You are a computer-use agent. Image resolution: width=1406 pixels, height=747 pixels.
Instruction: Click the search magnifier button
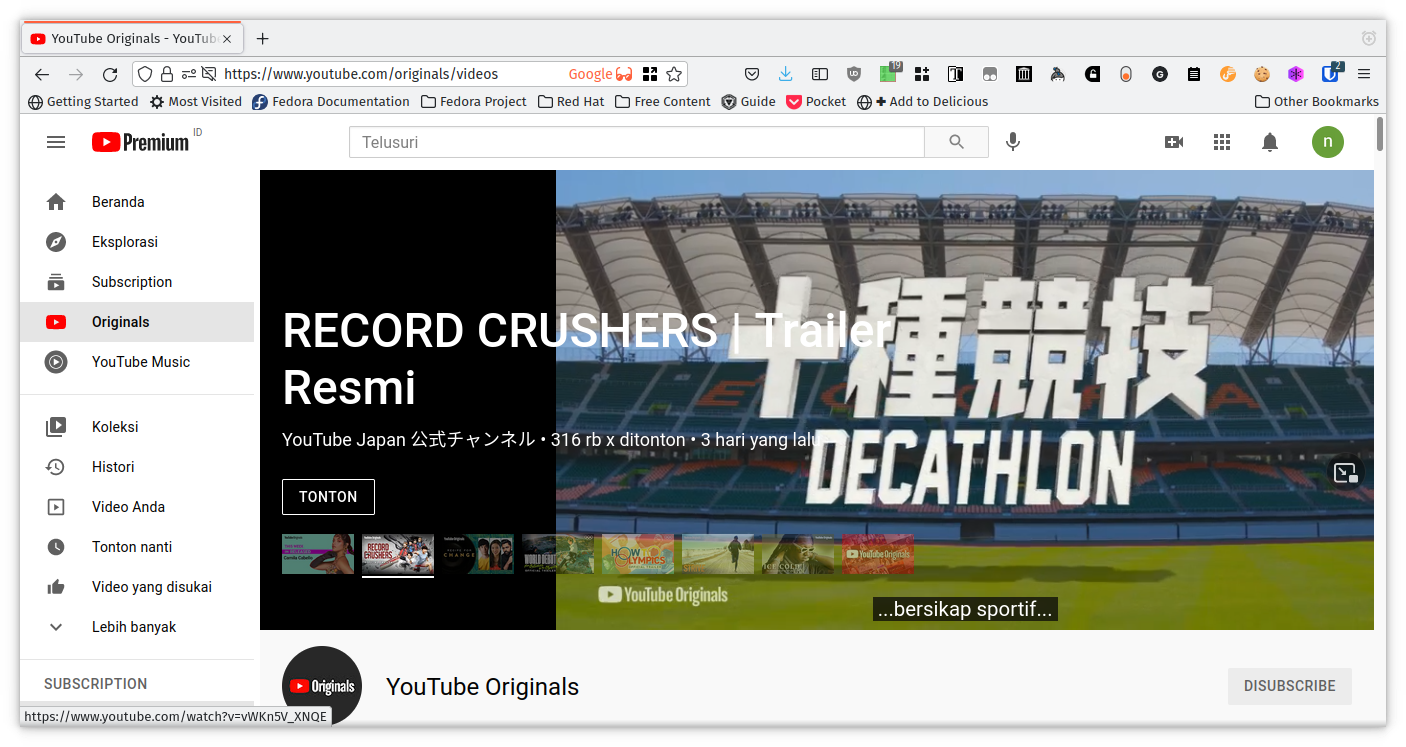[x=956, y=142]
